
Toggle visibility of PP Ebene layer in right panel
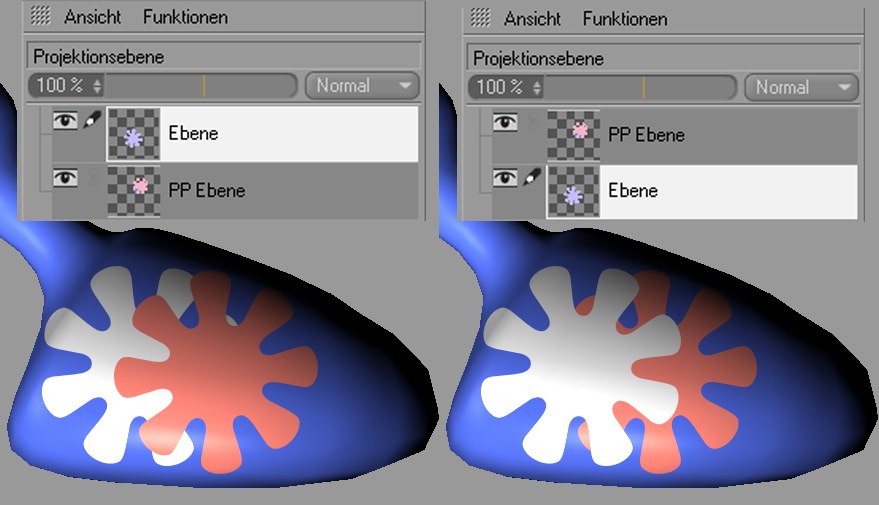pyautogui.click(x=505, y=122)
